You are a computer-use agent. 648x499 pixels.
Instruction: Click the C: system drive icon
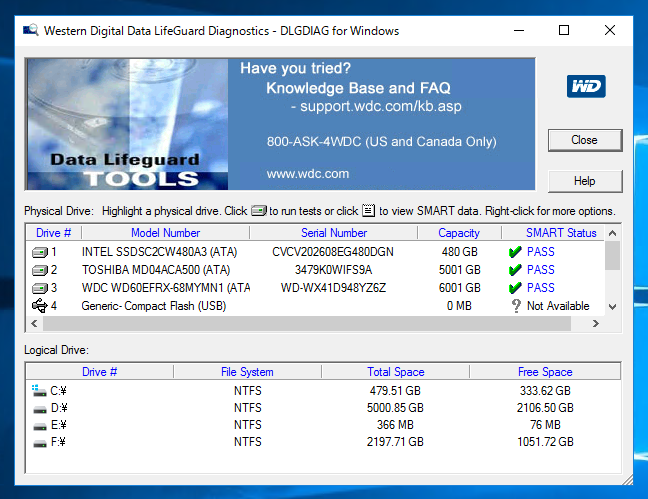point(39,391)
